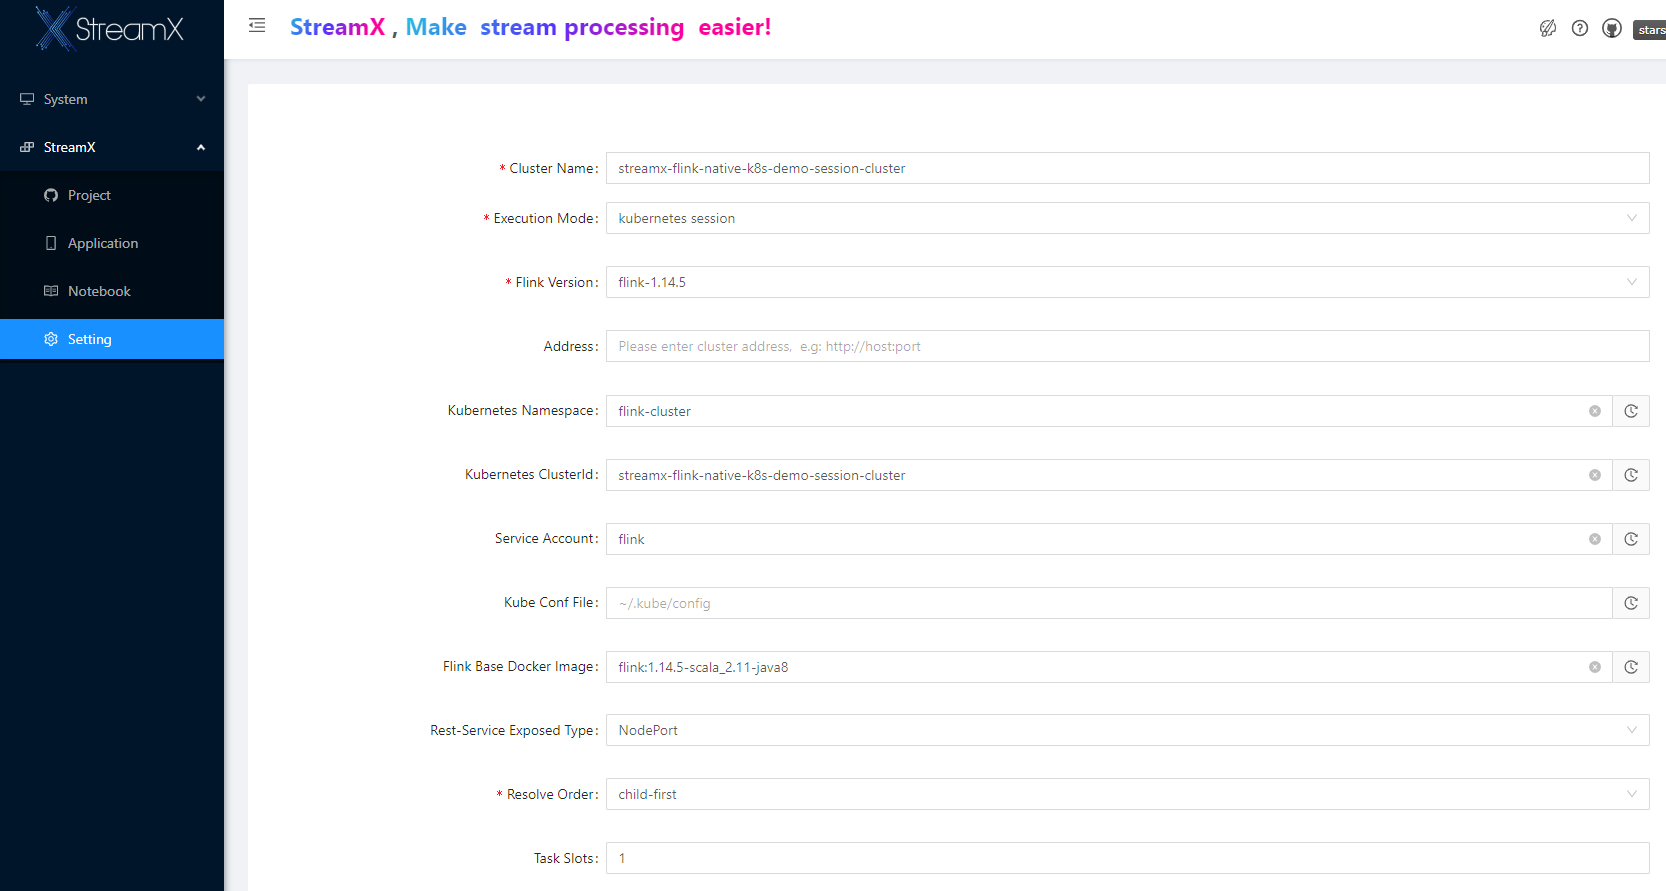Open the history icon for Kubernetes ClusterId

1631,475
